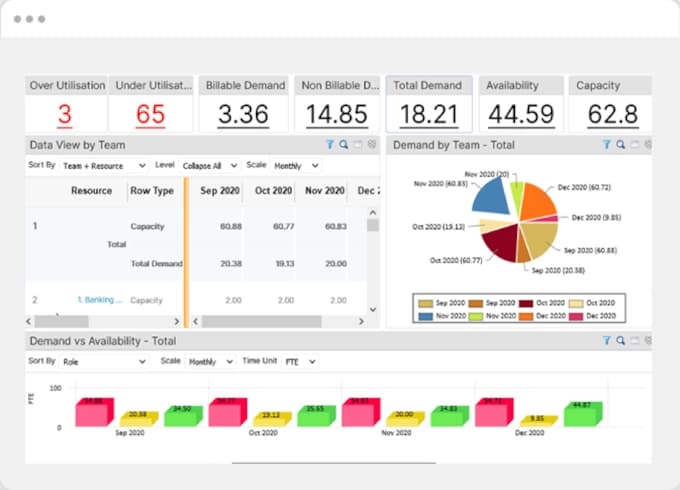Open Sort By dropdown showing Role

104,362
